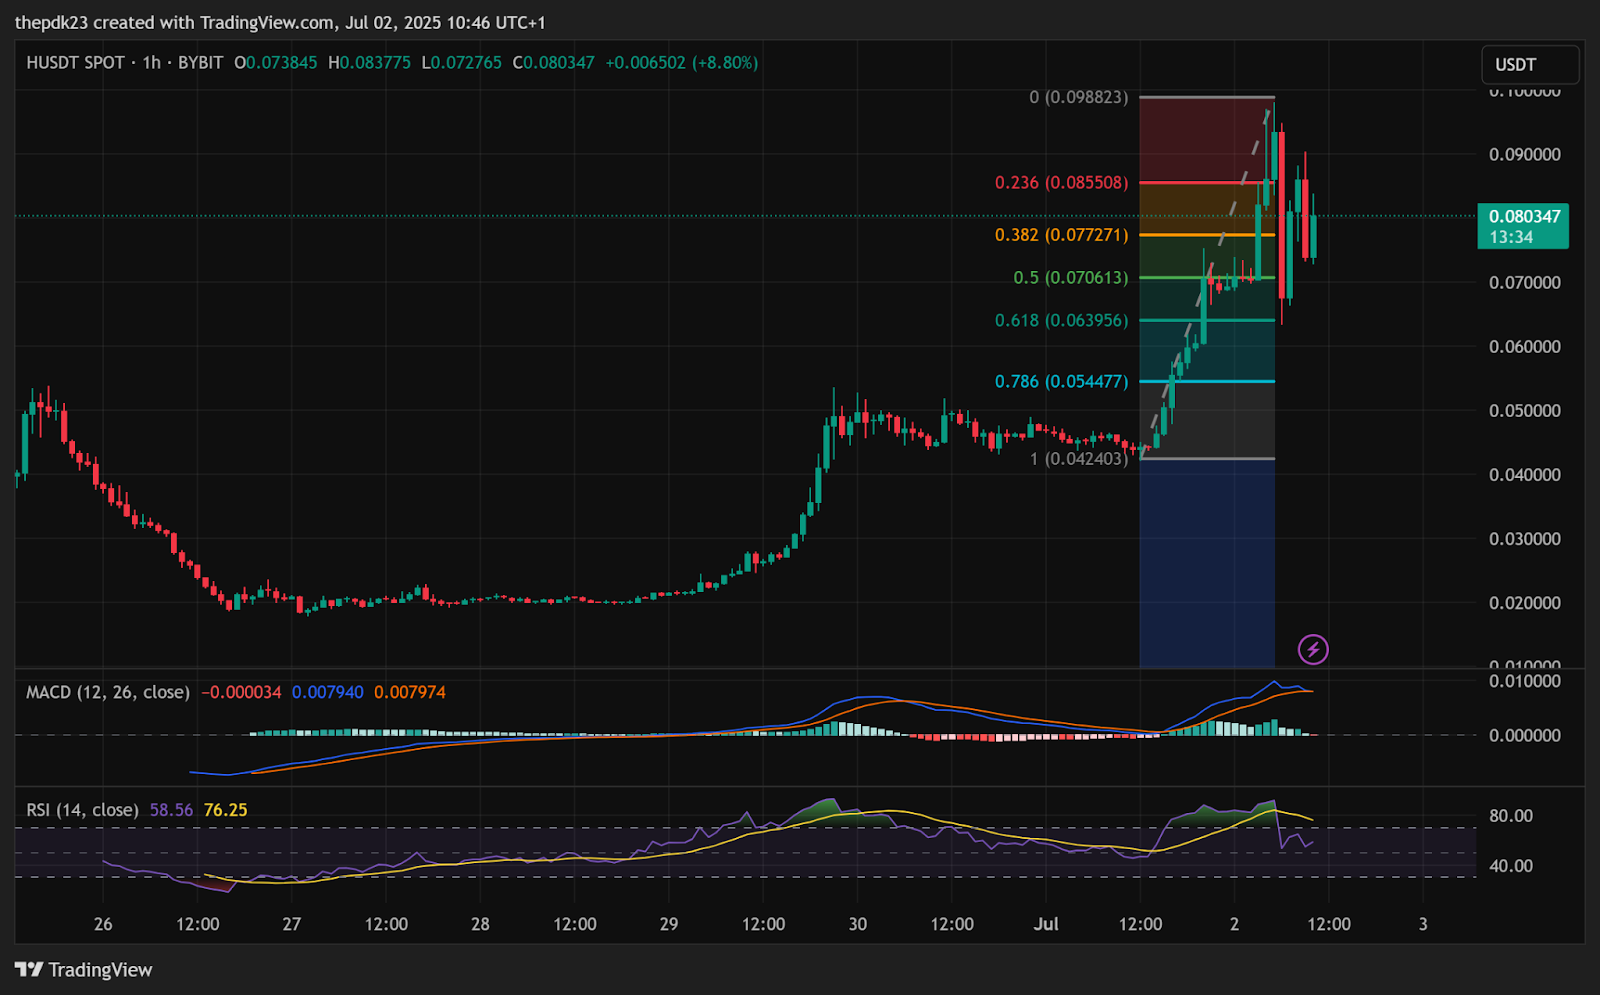The width and height of the screenshot is (1600, 995).
Task: Click the MACD histogram value -0.000034
Action: coord(241,692)
